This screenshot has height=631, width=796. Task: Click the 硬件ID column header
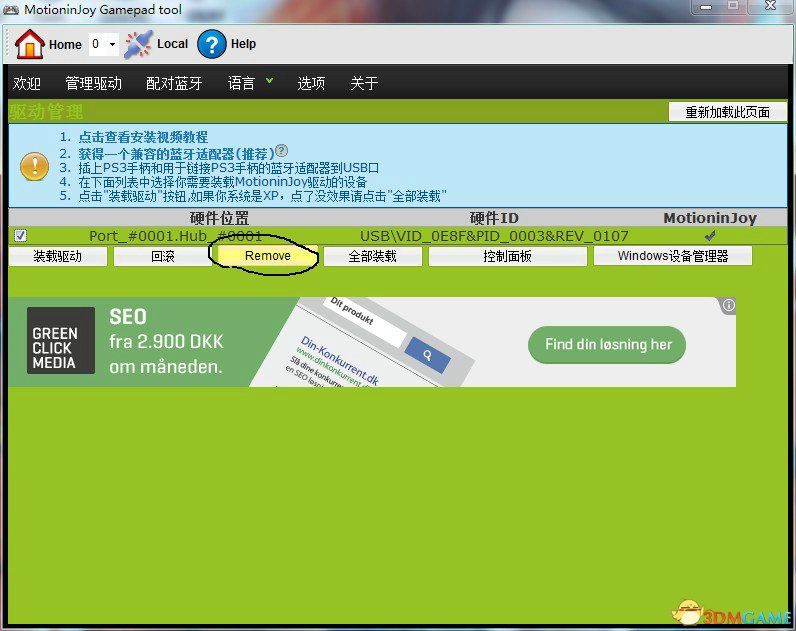point(494,218)
